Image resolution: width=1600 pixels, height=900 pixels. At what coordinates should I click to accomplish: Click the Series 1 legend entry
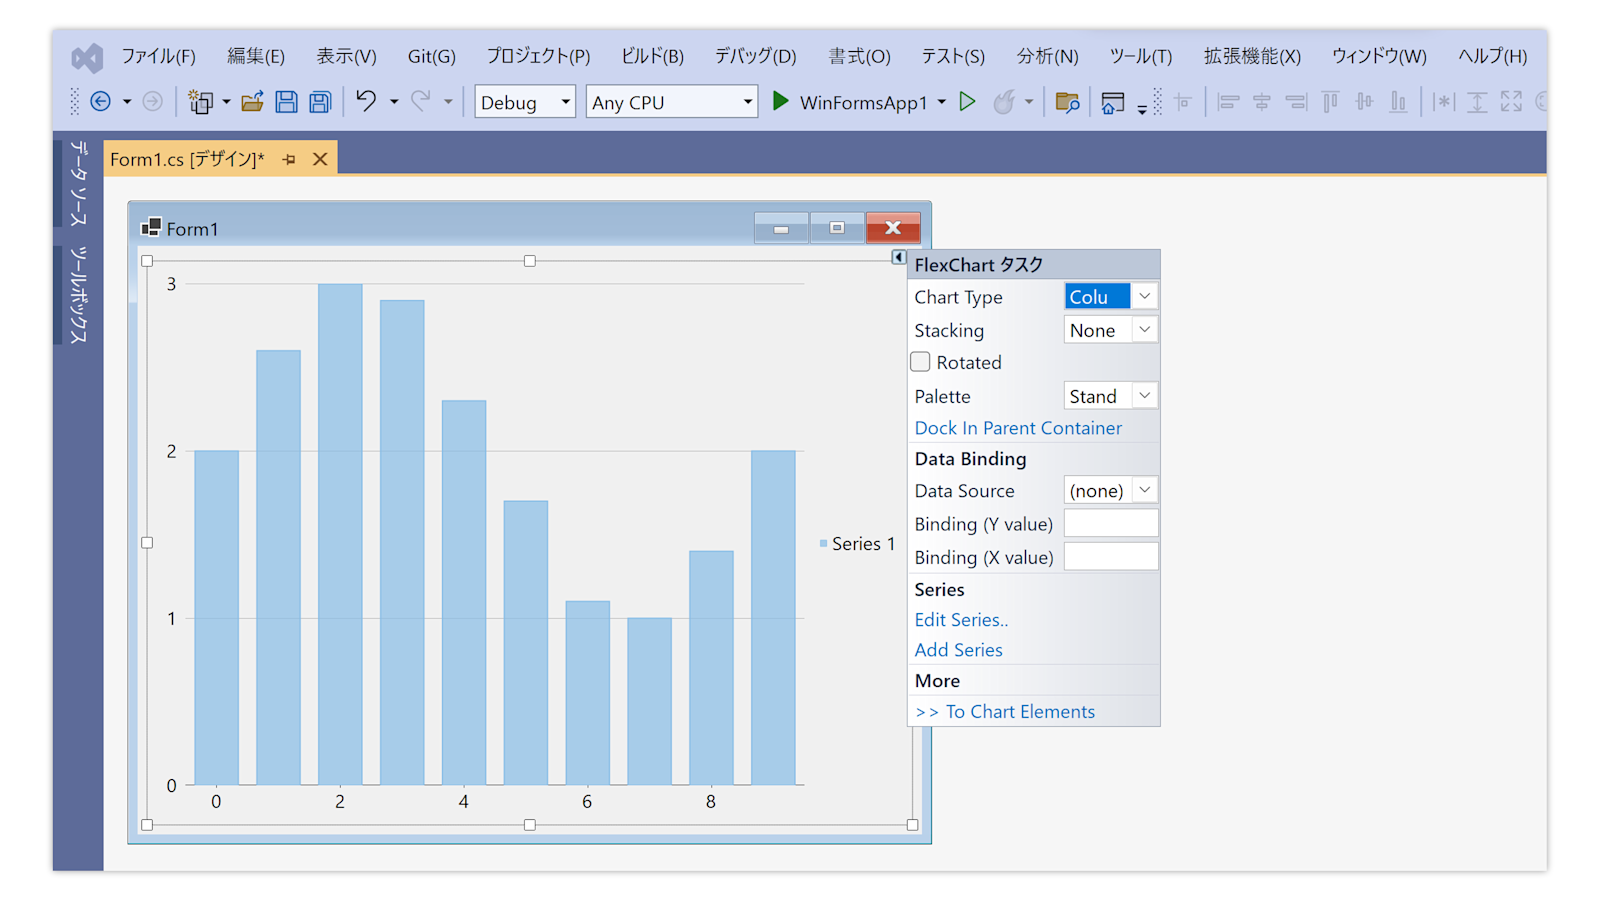coord(857,544)
